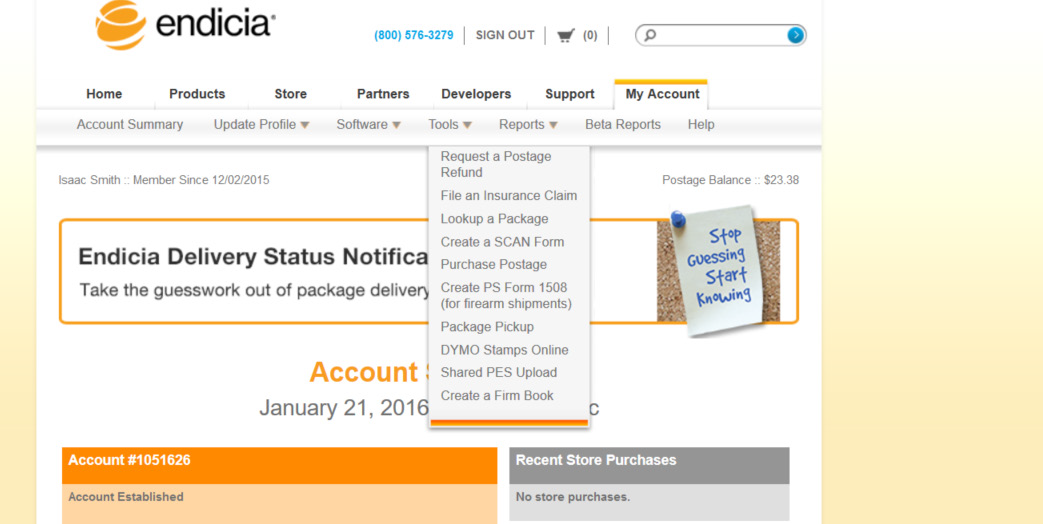Click Account Established label
This screenshot has width=1043, height=524.
(x=126, y=497)
